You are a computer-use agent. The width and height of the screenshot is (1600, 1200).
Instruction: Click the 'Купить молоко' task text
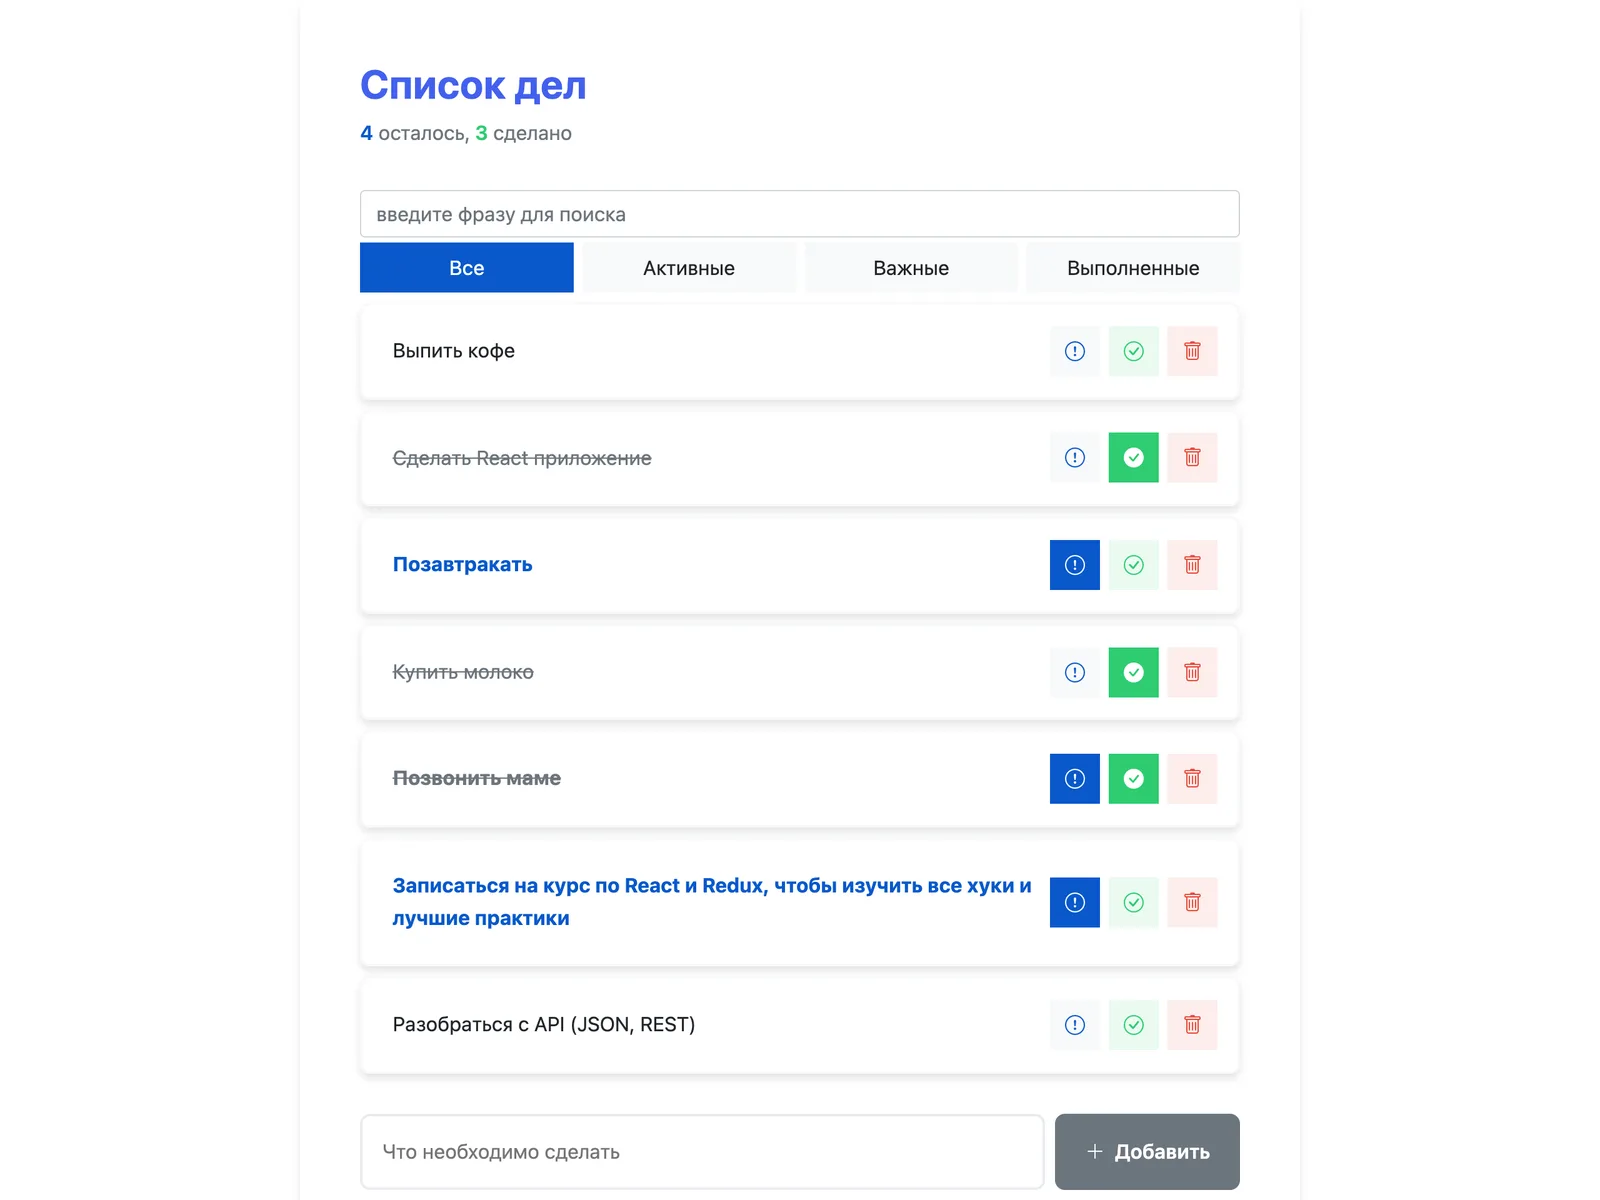[463, 672]
